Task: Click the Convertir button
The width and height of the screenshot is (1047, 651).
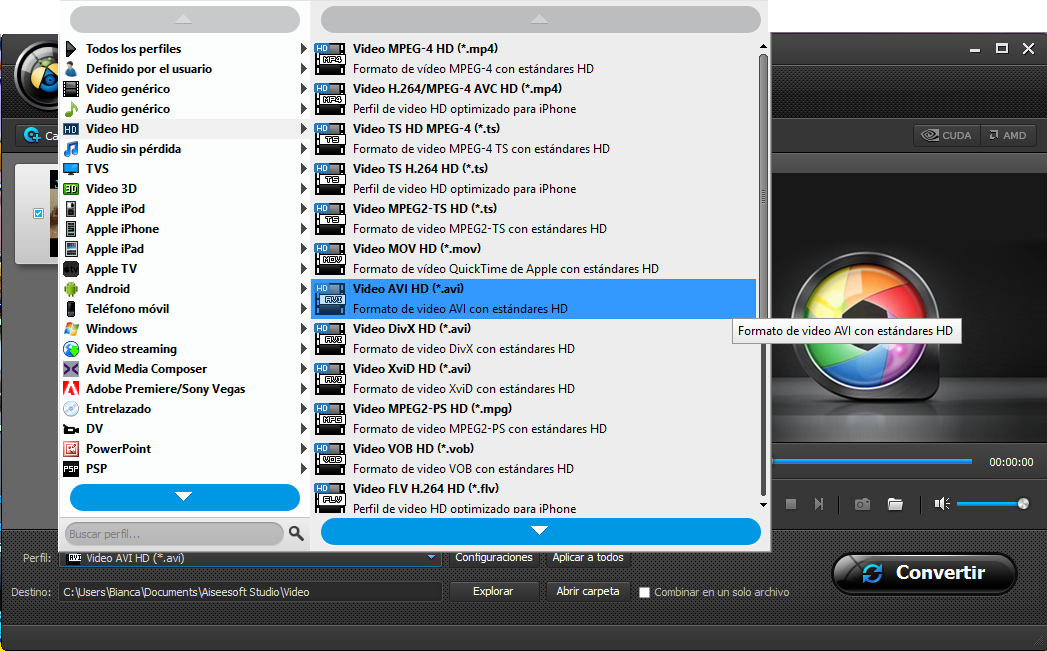Action: [x=924, y=573]
